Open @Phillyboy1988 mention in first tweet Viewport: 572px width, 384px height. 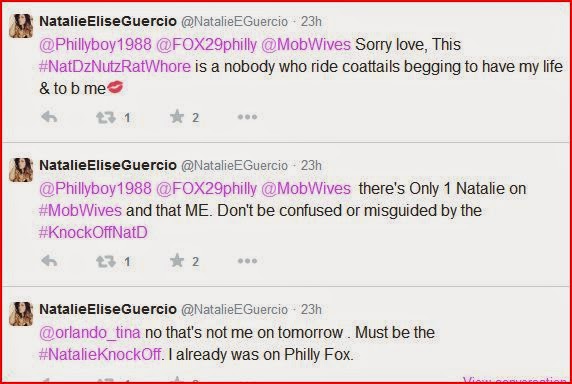pyautogui.click(x=95, y=45)
